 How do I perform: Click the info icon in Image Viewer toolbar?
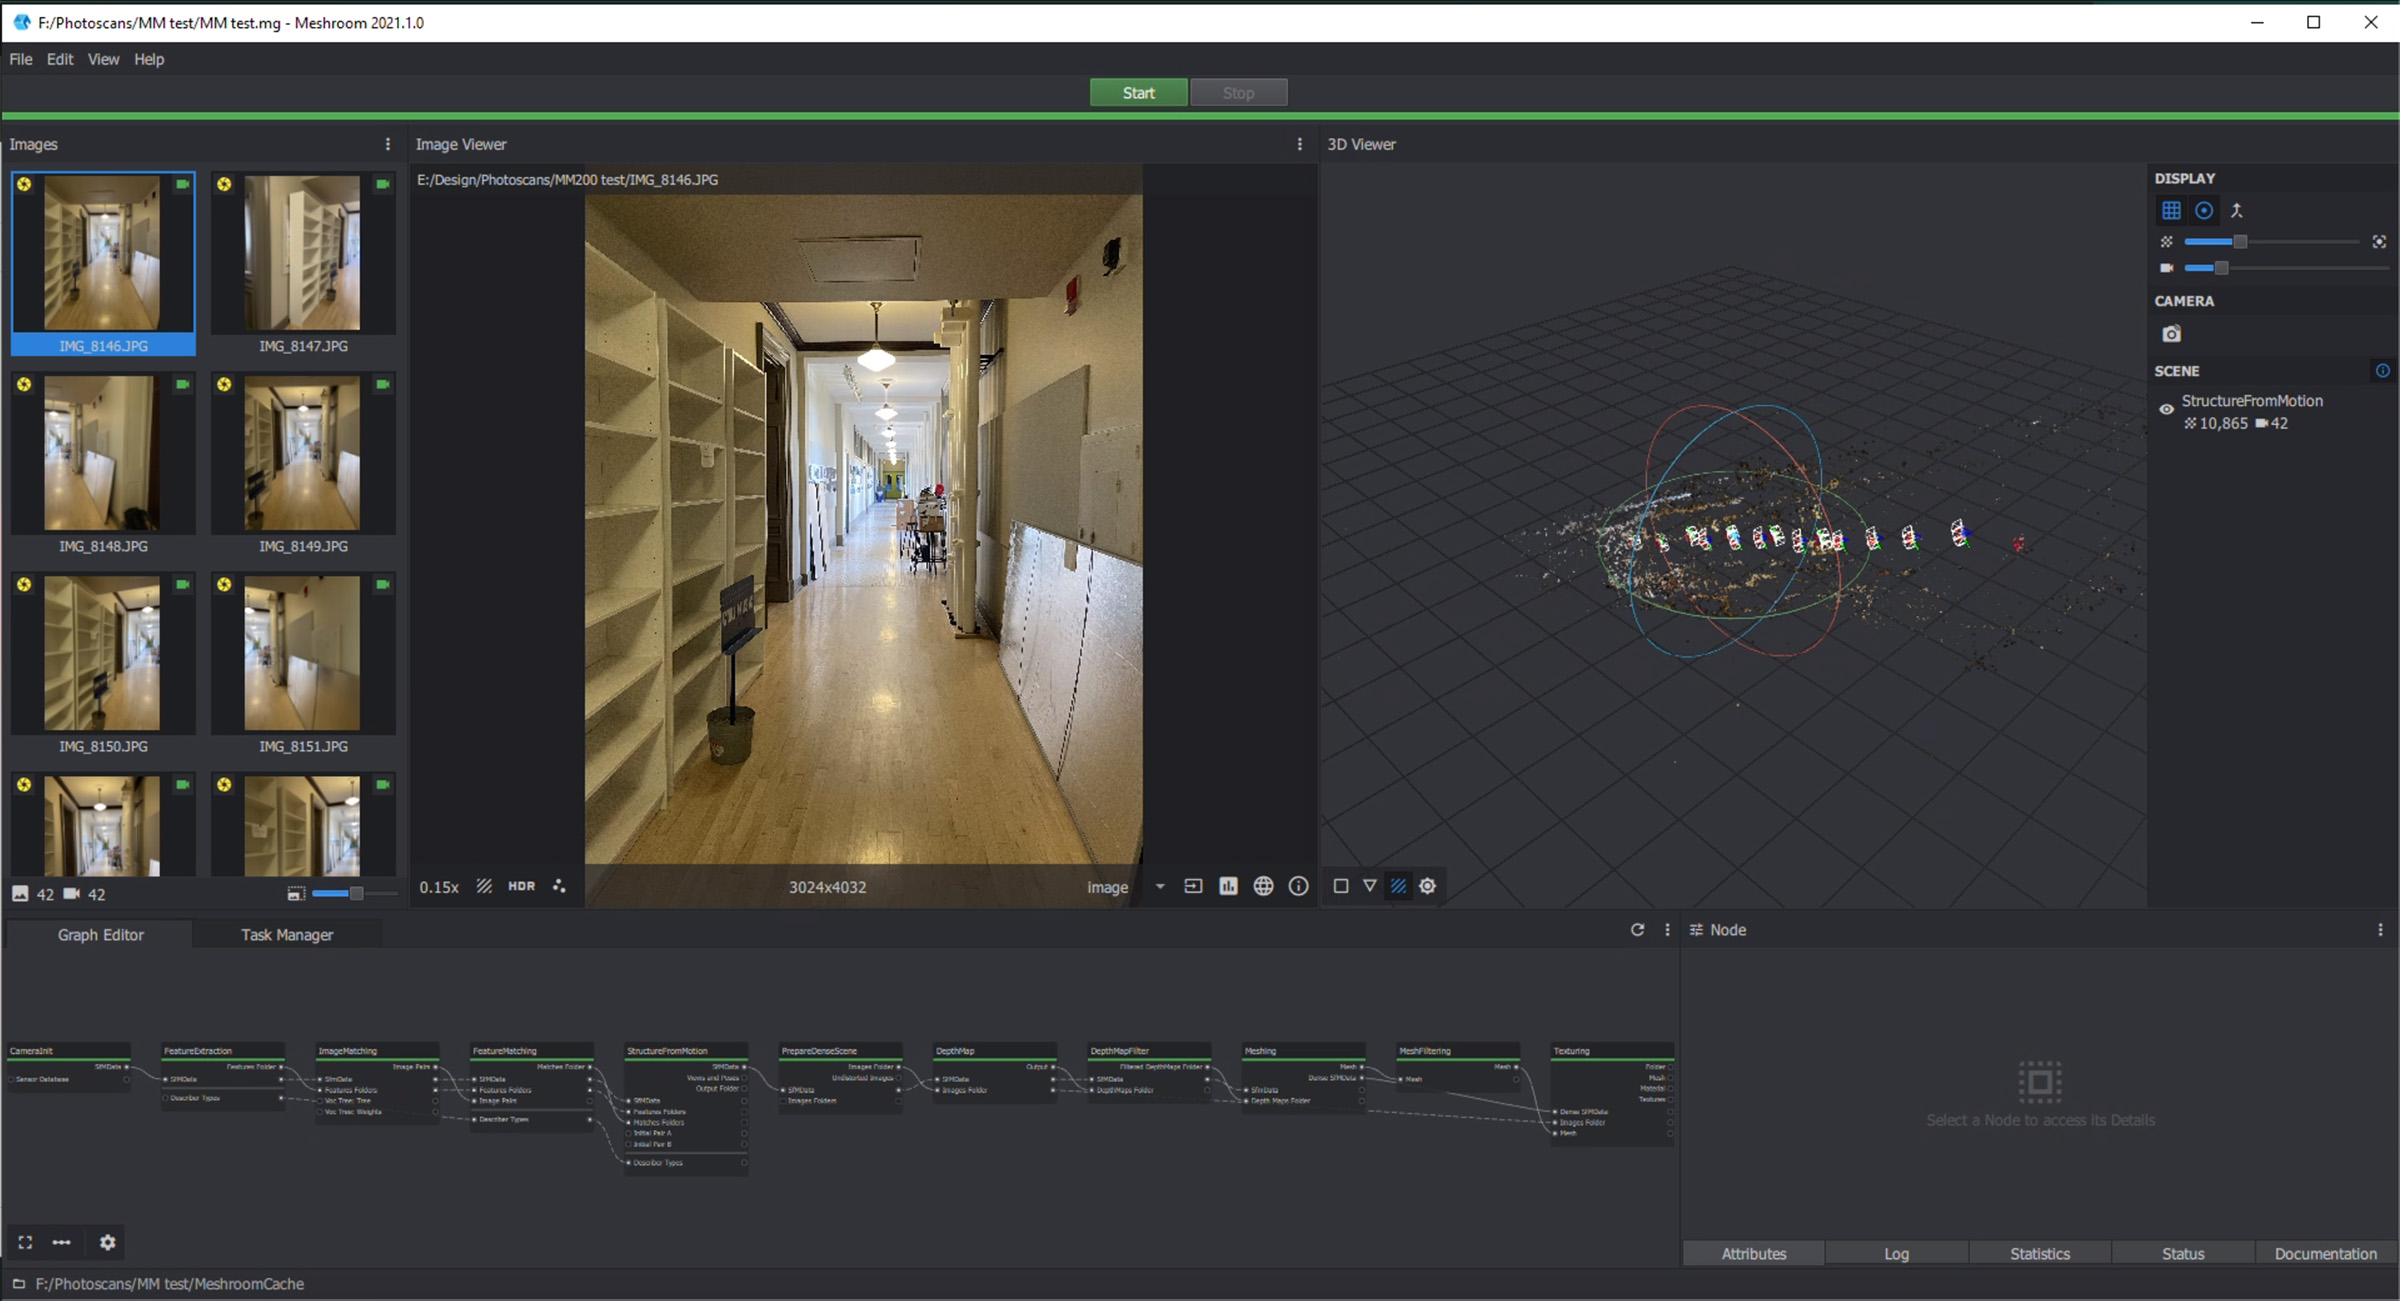[x=1296, y=886]
